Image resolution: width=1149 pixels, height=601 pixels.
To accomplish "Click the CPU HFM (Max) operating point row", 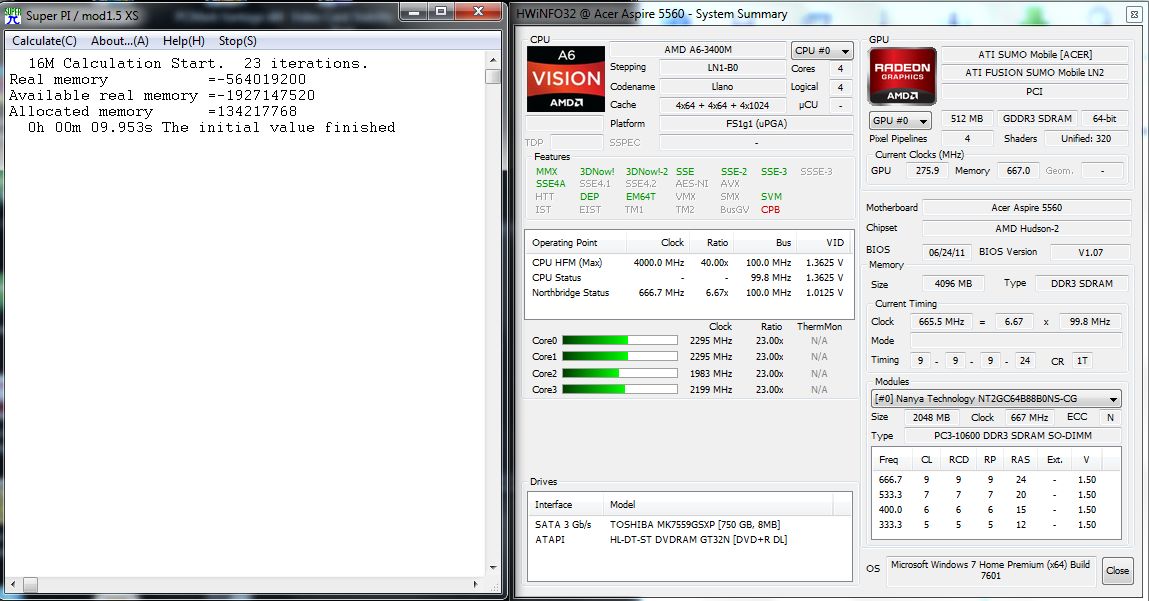I will [x=687, y=262].
